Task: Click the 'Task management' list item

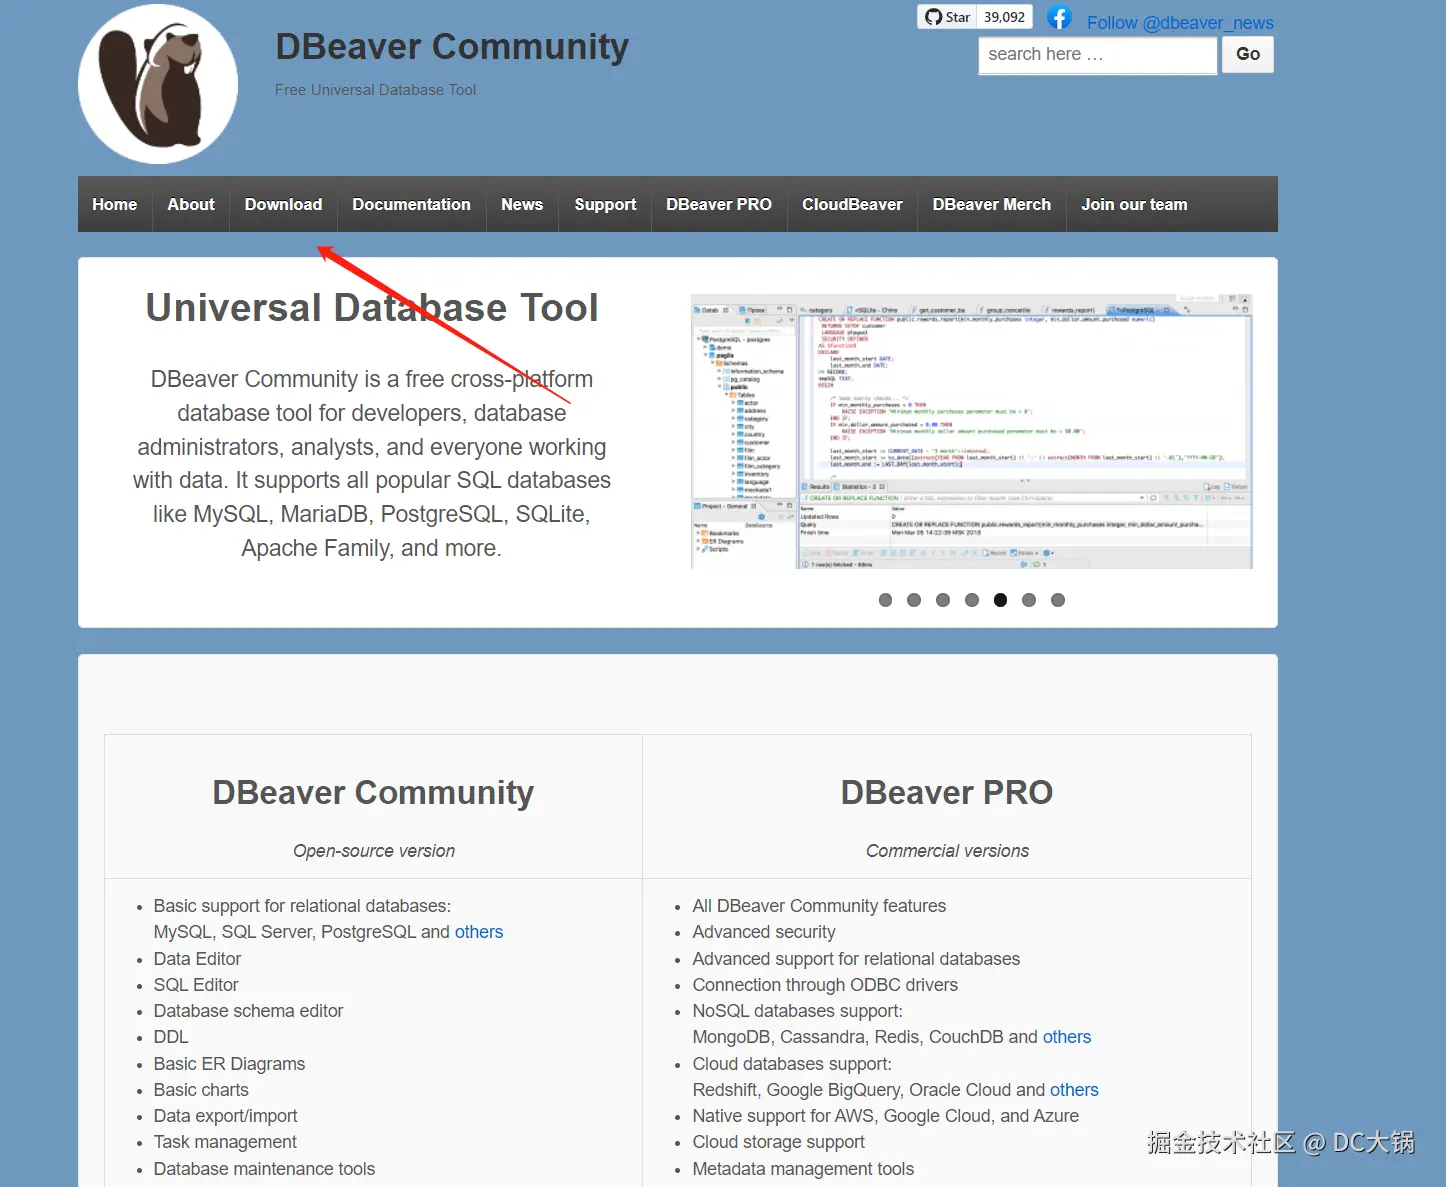Action: 225,1142
